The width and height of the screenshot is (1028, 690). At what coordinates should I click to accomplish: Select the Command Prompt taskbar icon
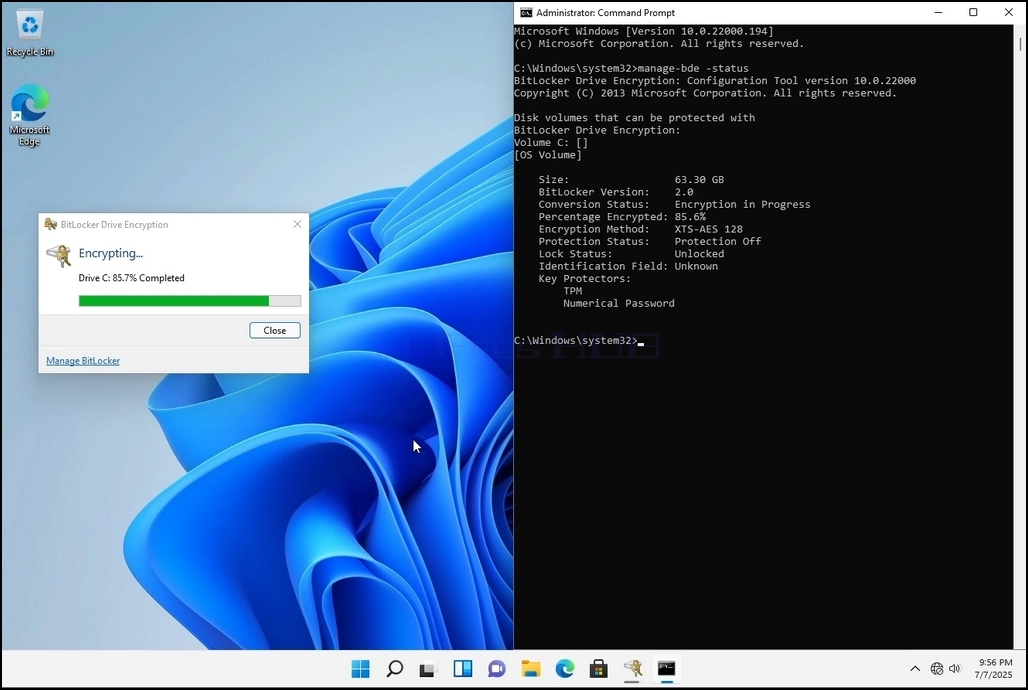[667, 668]
